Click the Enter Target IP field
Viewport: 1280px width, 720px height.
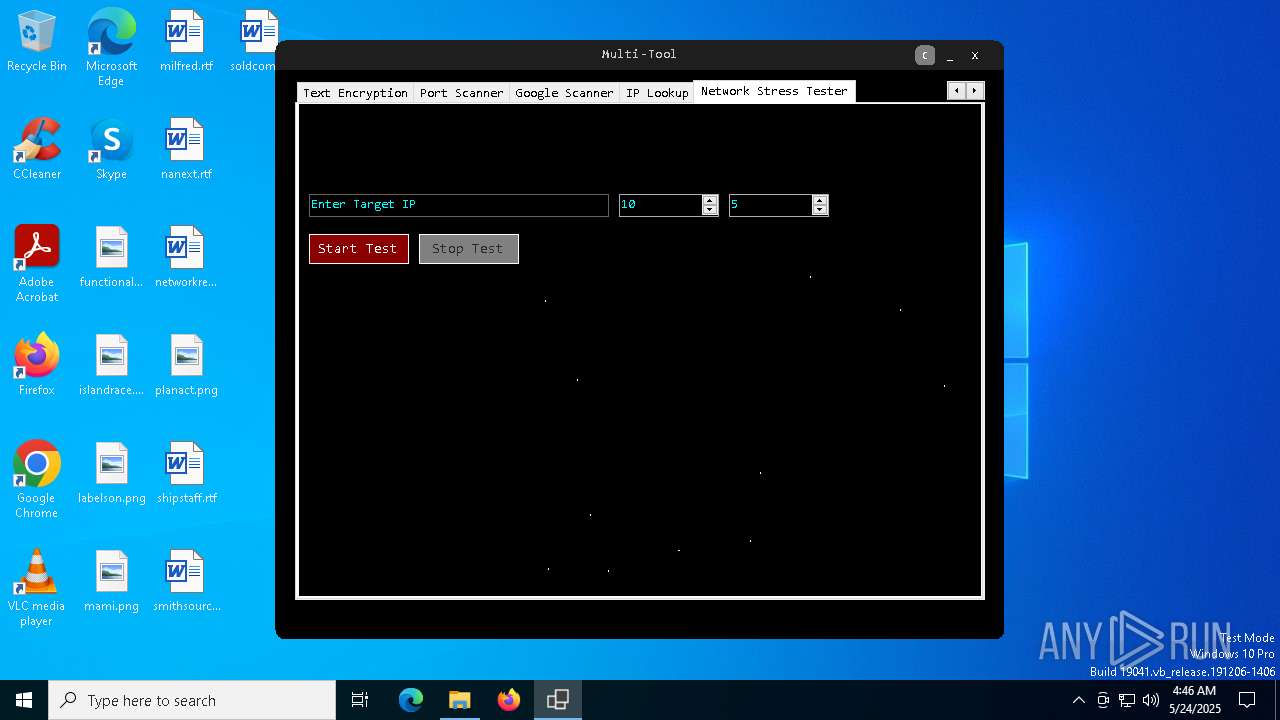[x=459, y=205]
